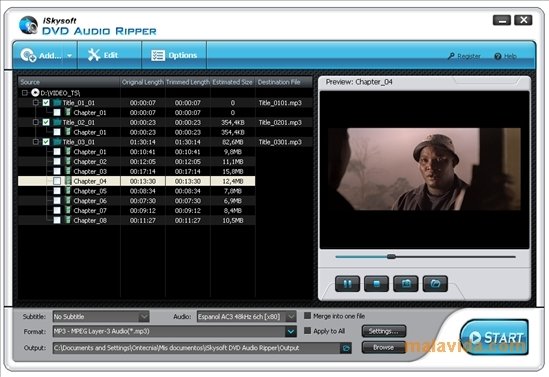Check Chapter_01 under Title_01_01

(x=57, y=112)
